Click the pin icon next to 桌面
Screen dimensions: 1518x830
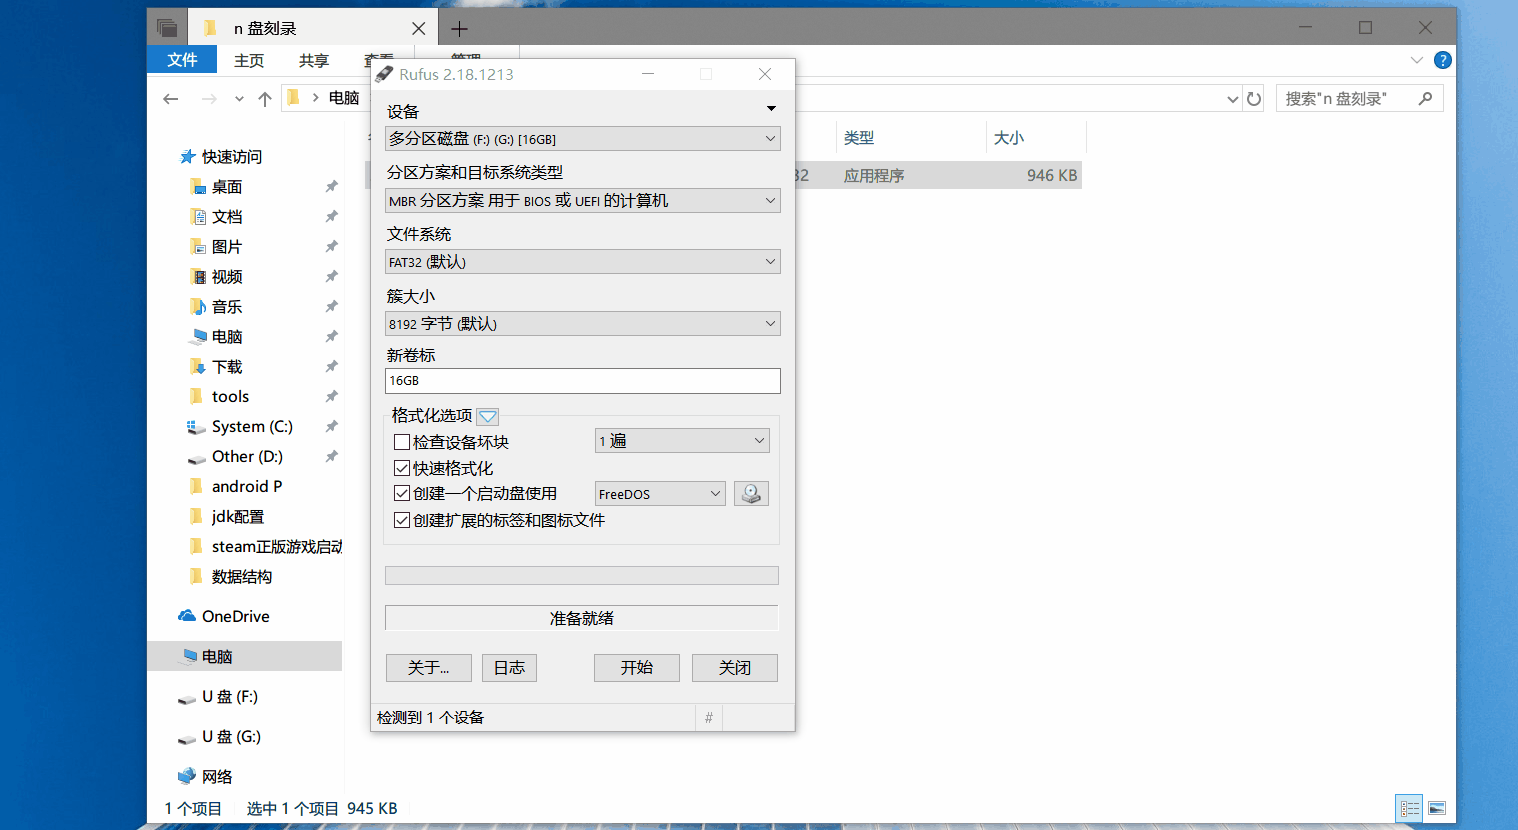pyautogui.click(x=331, y=186)
